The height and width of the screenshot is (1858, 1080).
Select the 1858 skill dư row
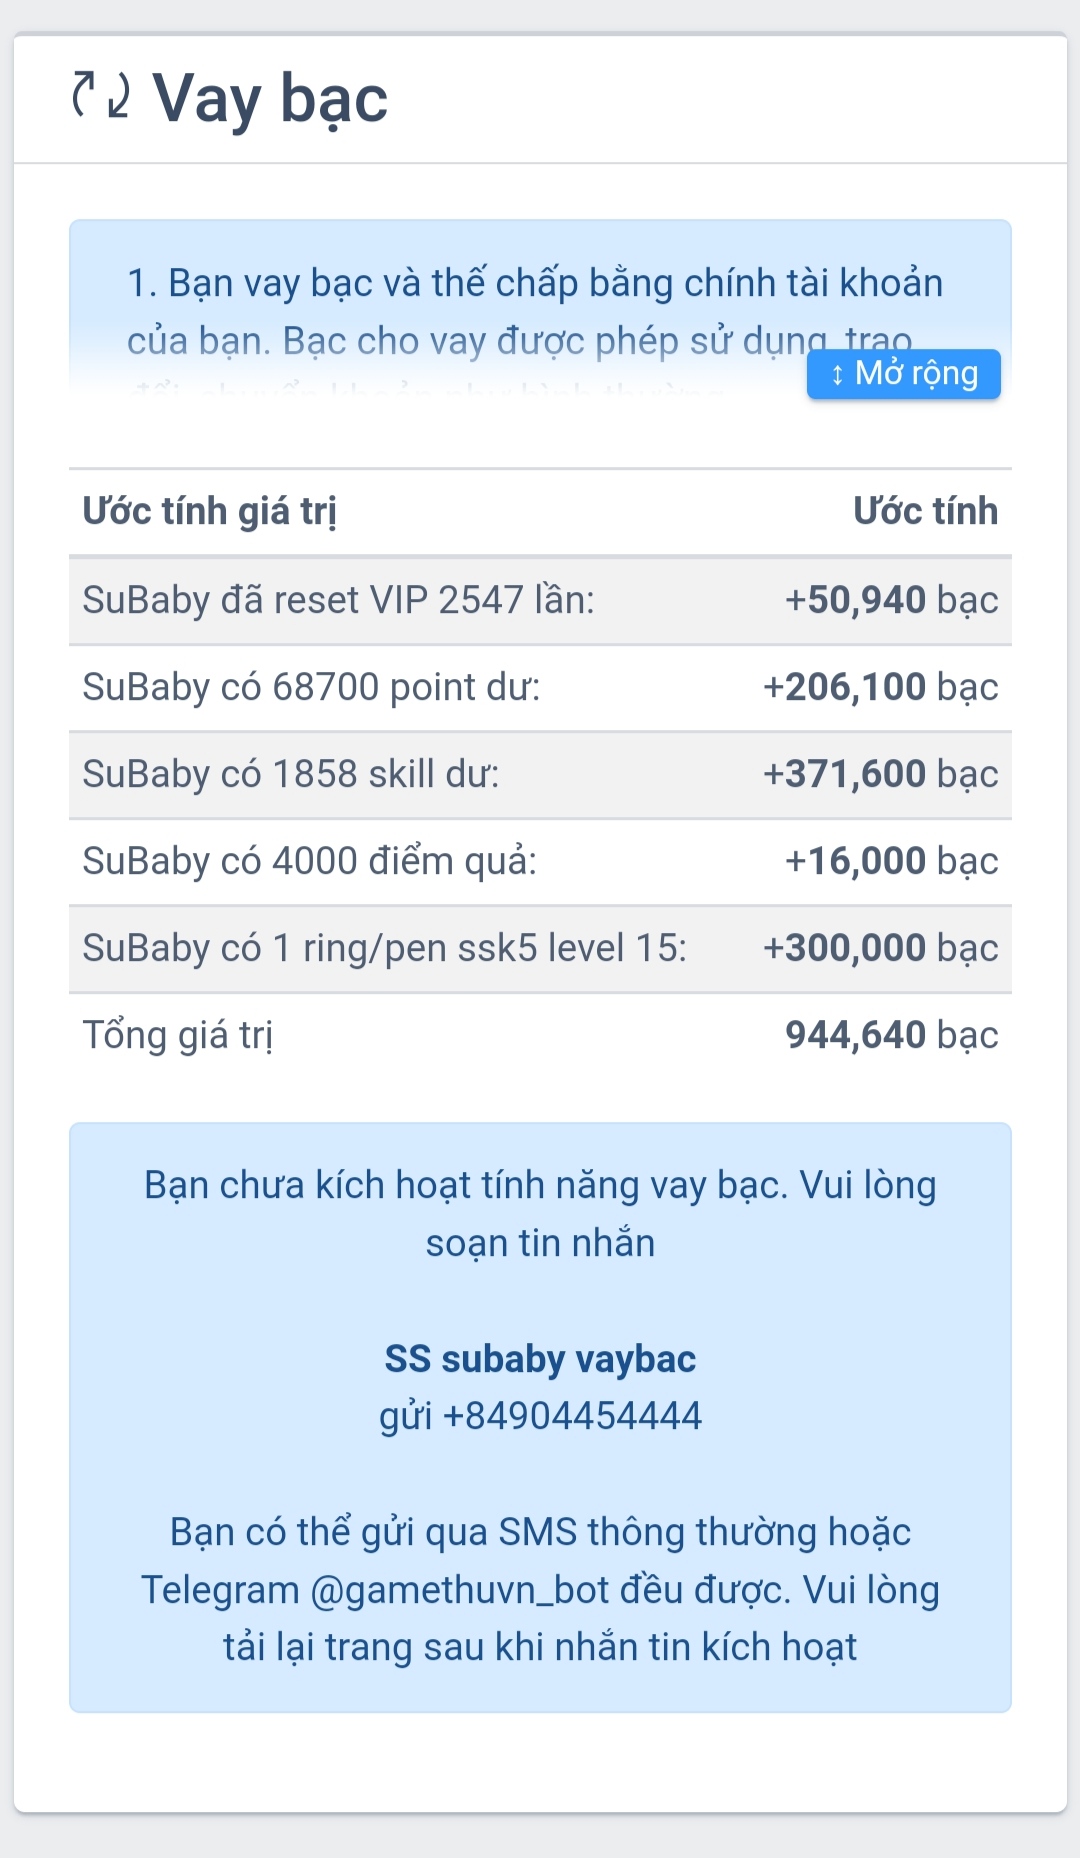(x=290, y=774)
